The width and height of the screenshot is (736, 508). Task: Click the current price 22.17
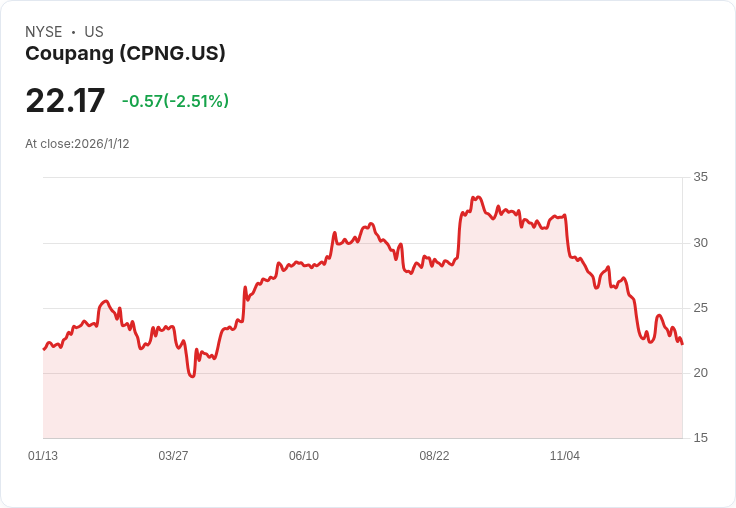point(65,101)
